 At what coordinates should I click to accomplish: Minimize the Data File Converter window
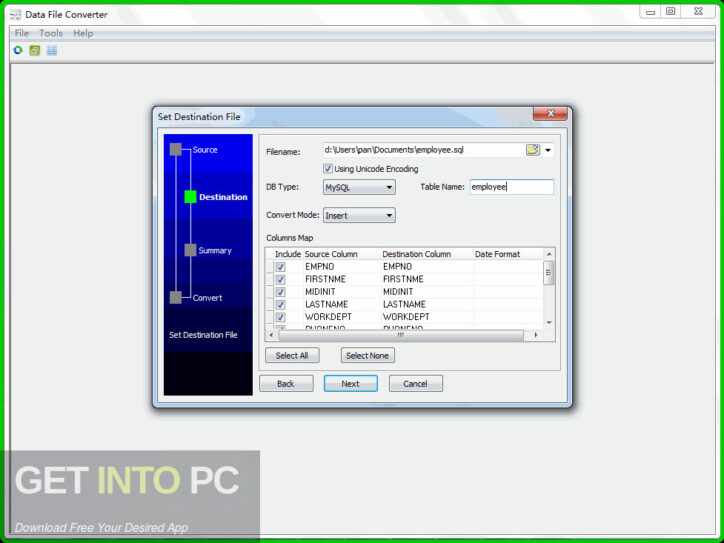[x=650, y=12]
